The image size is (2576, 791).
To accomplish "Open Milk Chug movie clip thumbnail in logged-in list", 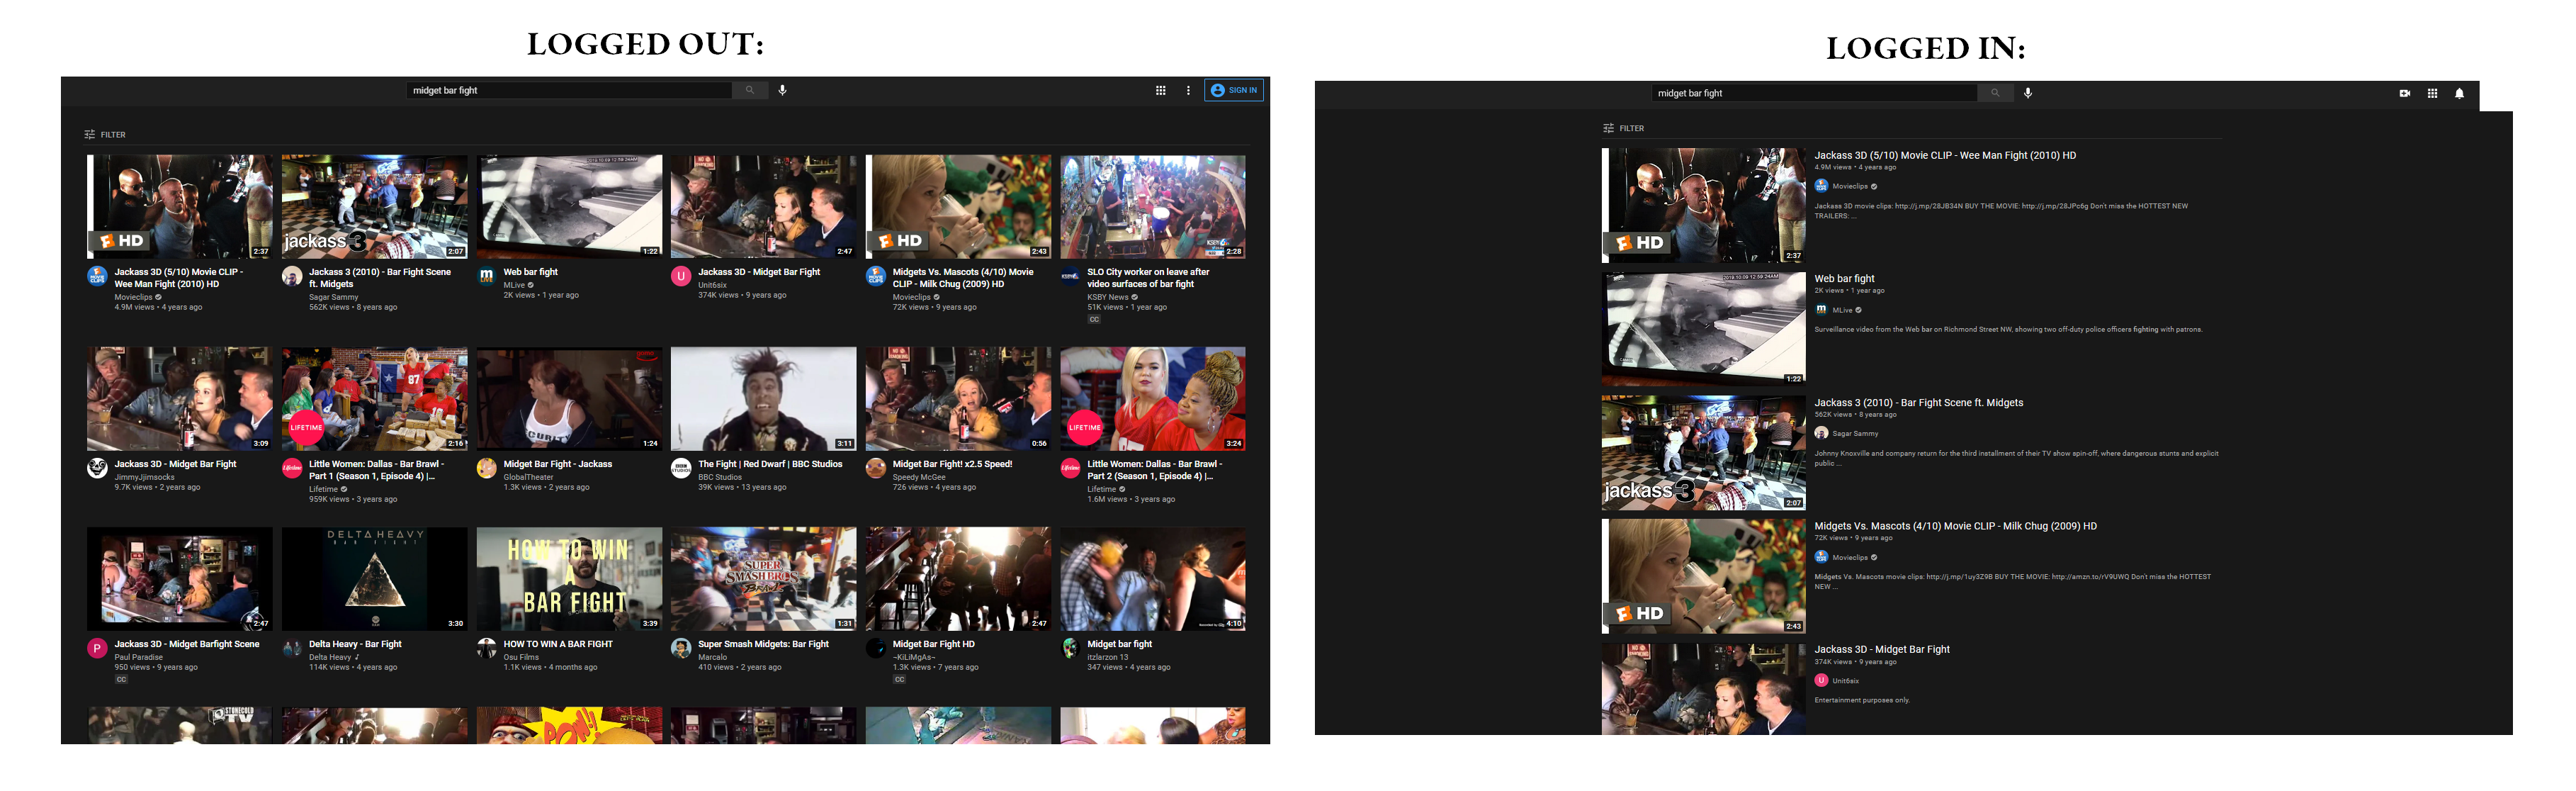I will coord(1703,576).
